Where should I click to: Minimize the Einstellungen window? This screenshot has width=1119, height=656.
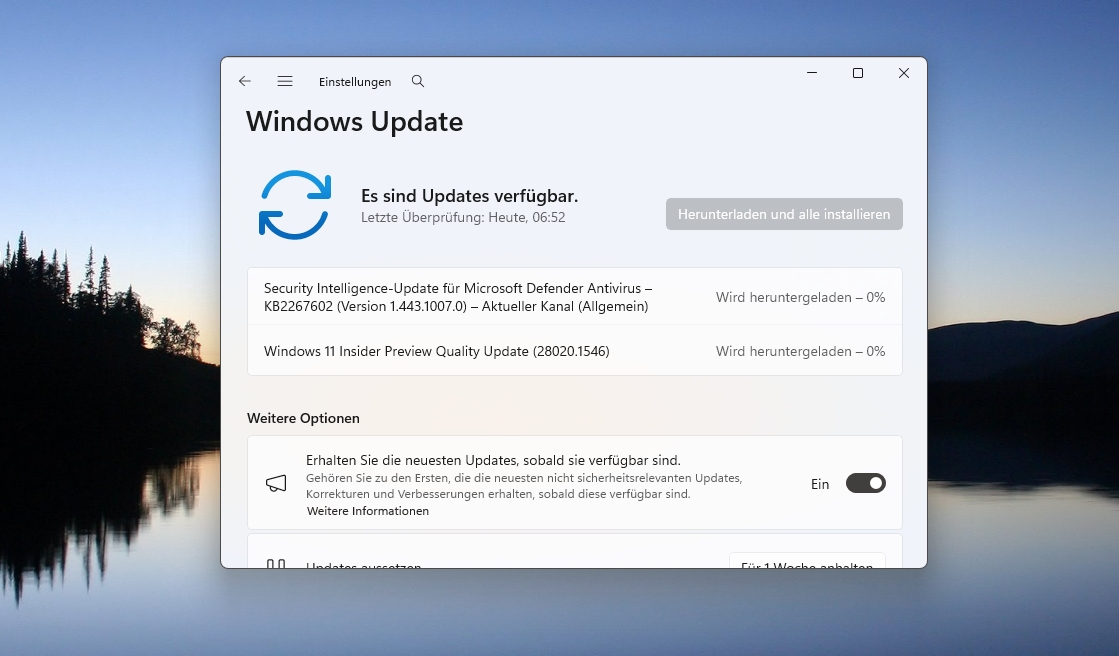pyautogui.click(x=812, y=73)
